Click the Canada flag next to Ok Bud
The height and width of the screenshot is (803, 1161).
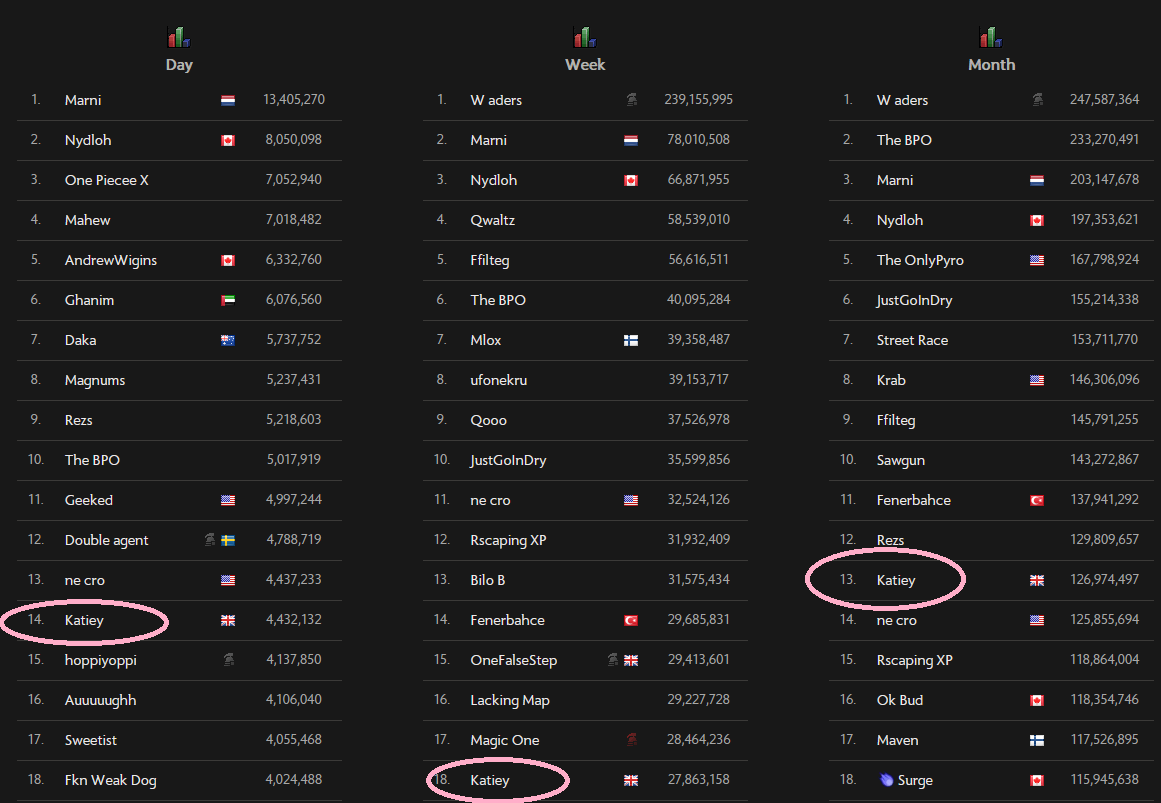1037,701
